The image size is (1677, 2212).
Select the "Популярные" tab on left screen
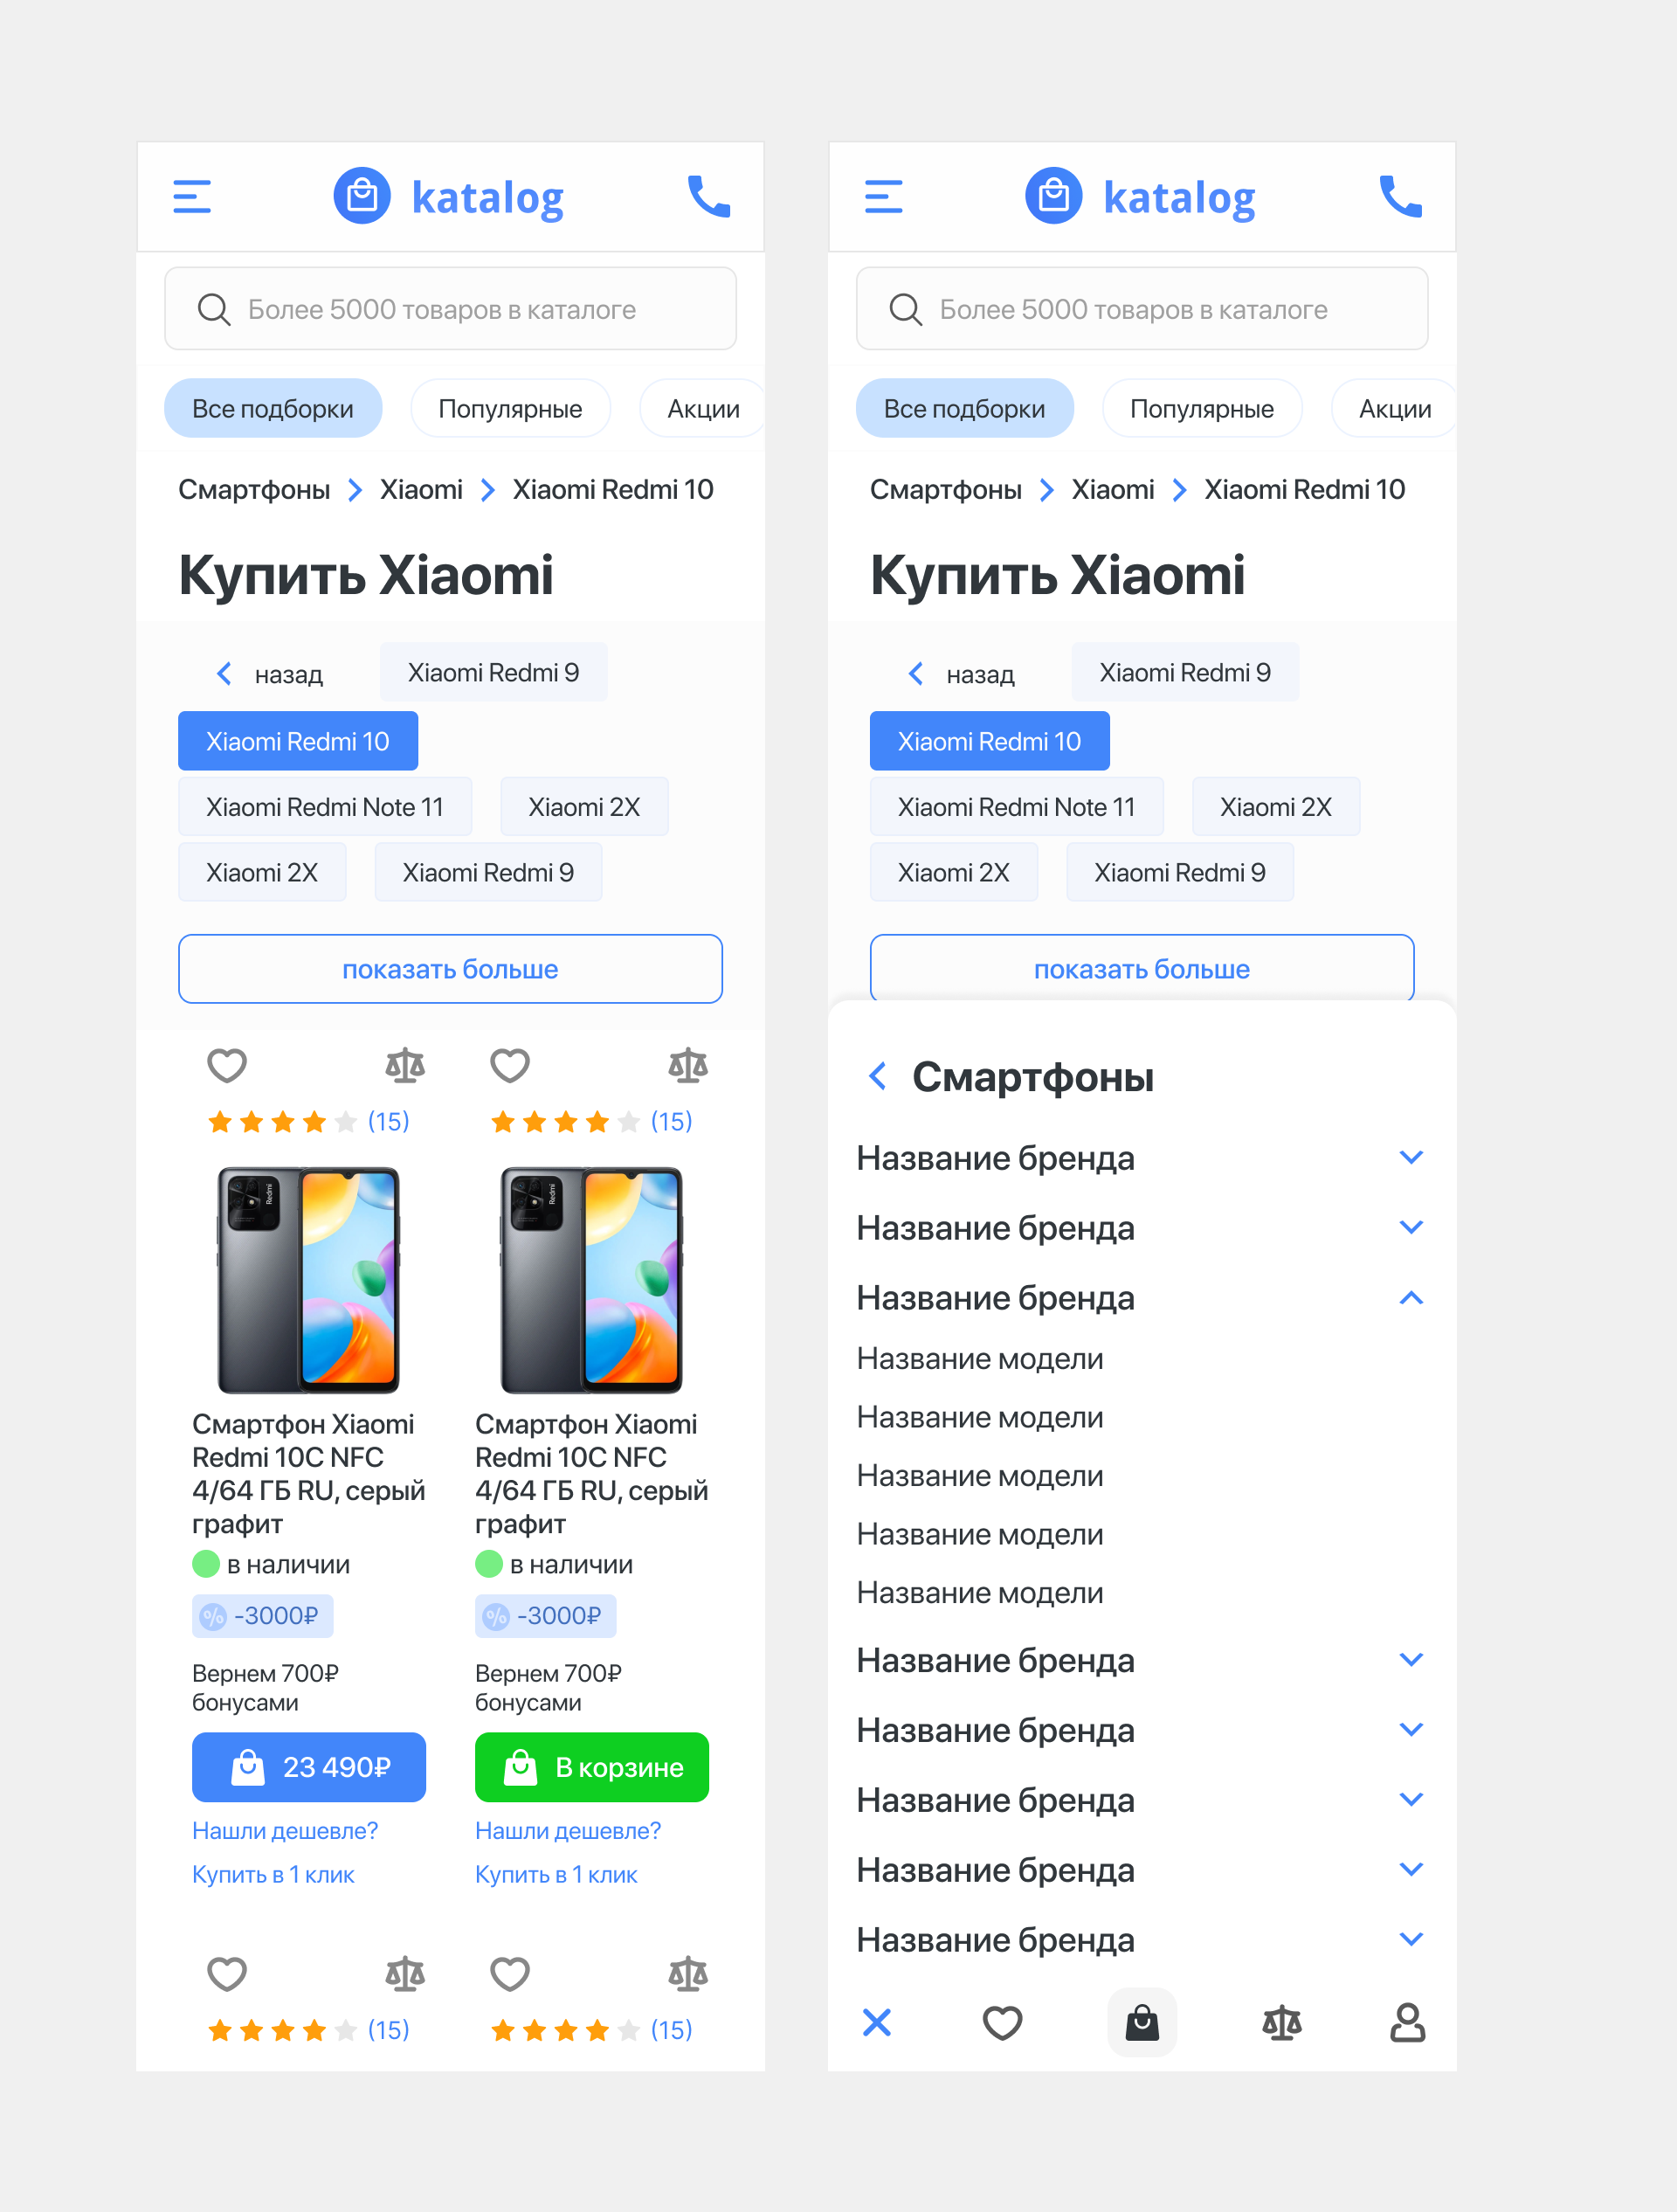tap(510, 409)
